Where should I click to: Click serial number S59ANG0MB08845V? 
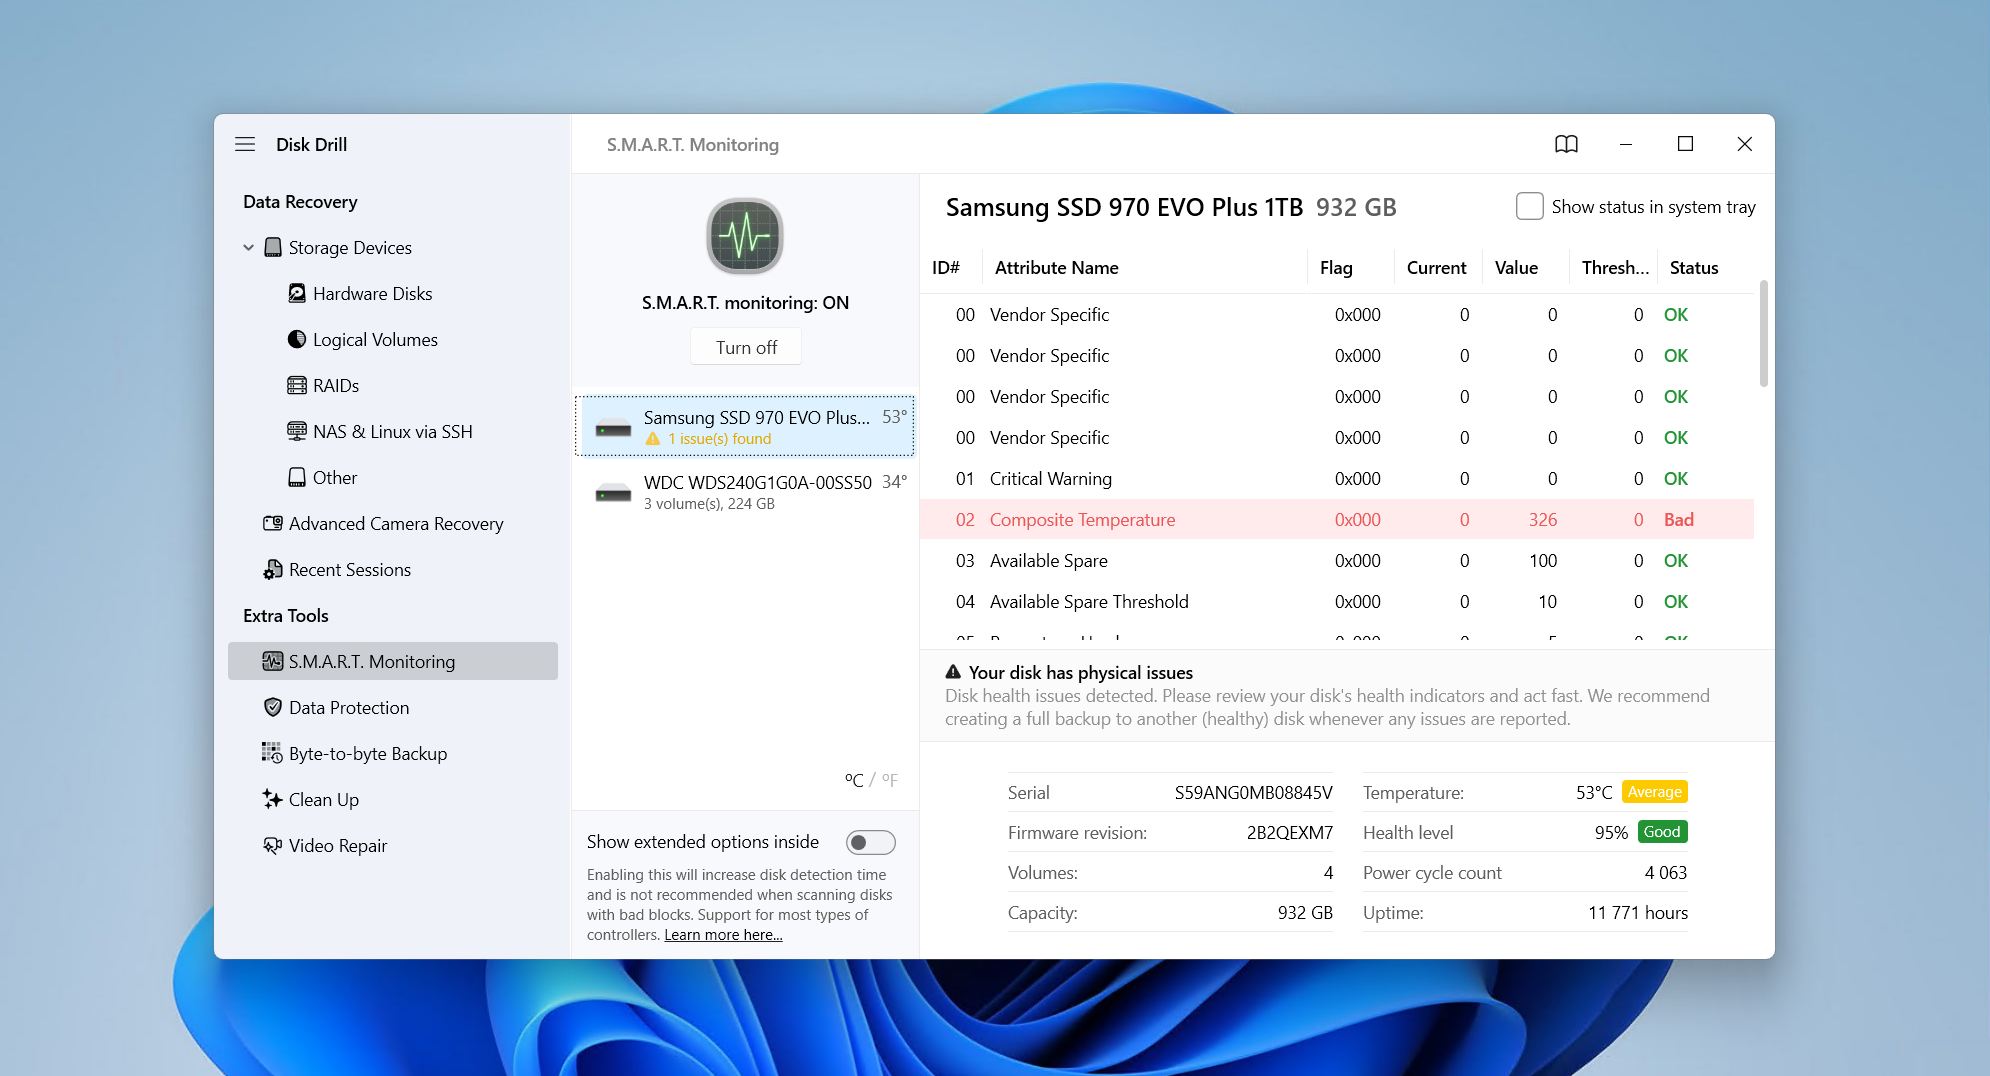1253,792
